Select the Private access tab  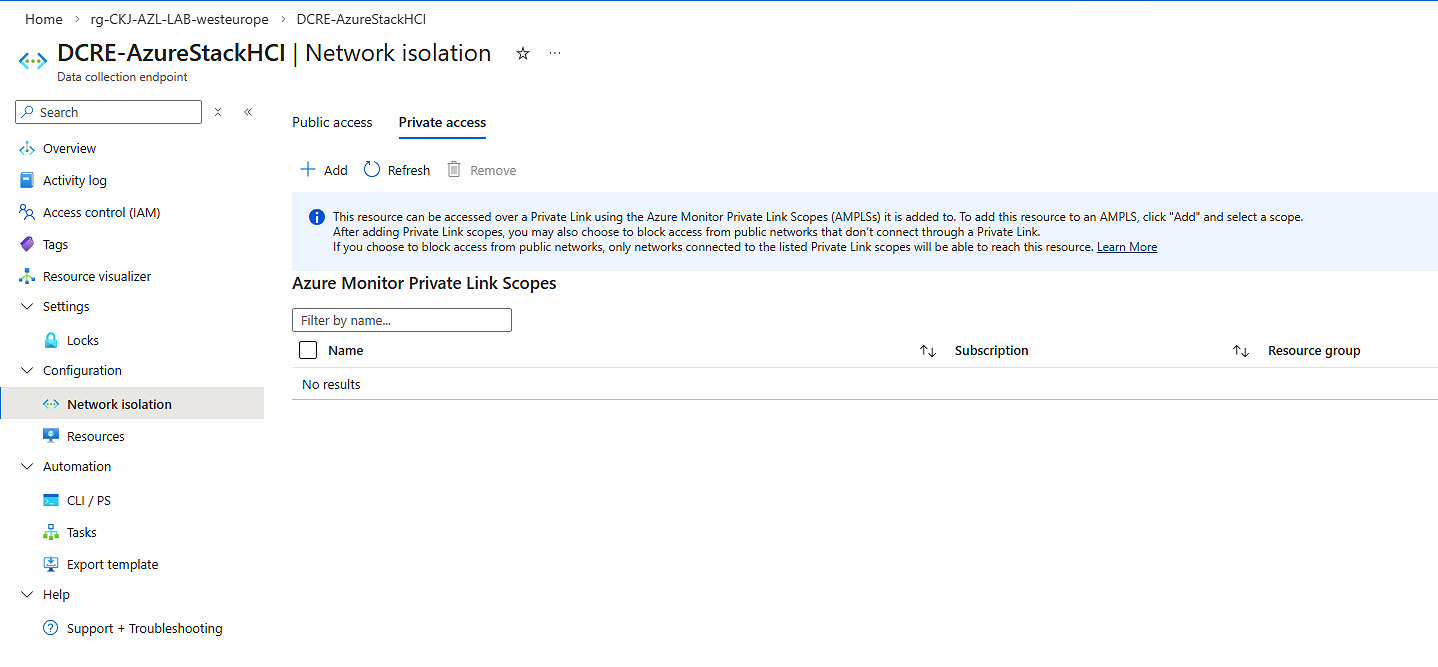[x=442, y=122]
